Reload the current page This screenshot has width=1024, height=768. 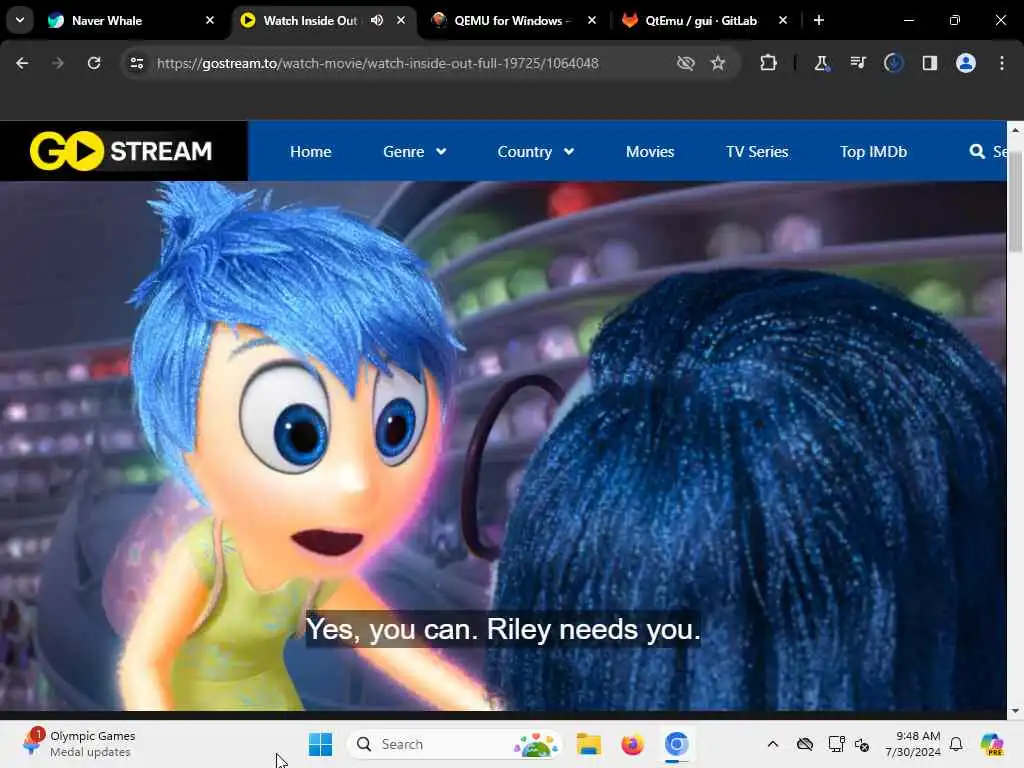click(x=94, y=63)
